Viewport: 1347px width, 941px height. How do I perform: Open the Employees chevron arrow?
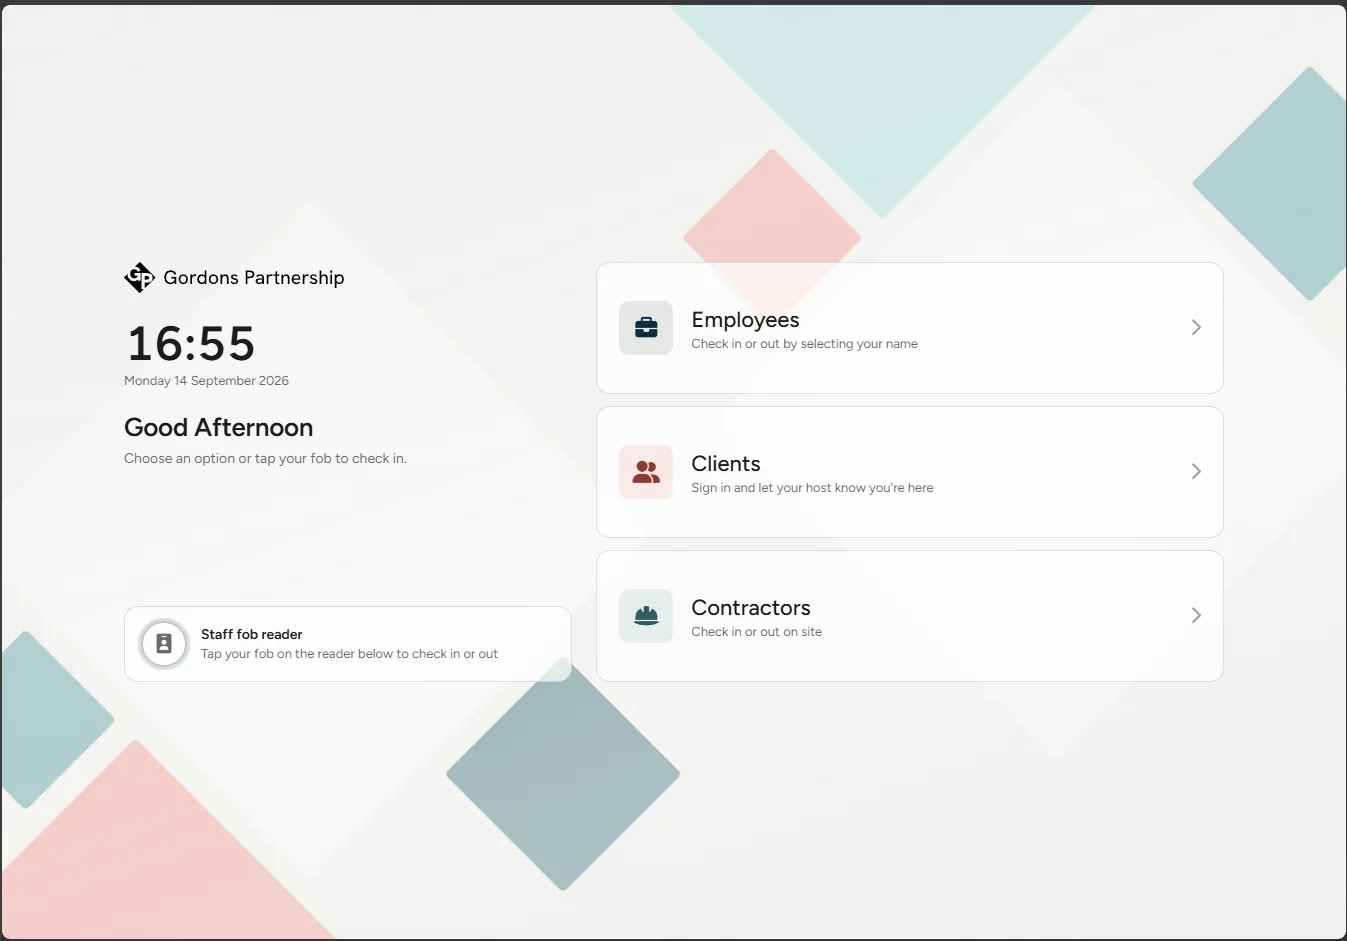1196,327
